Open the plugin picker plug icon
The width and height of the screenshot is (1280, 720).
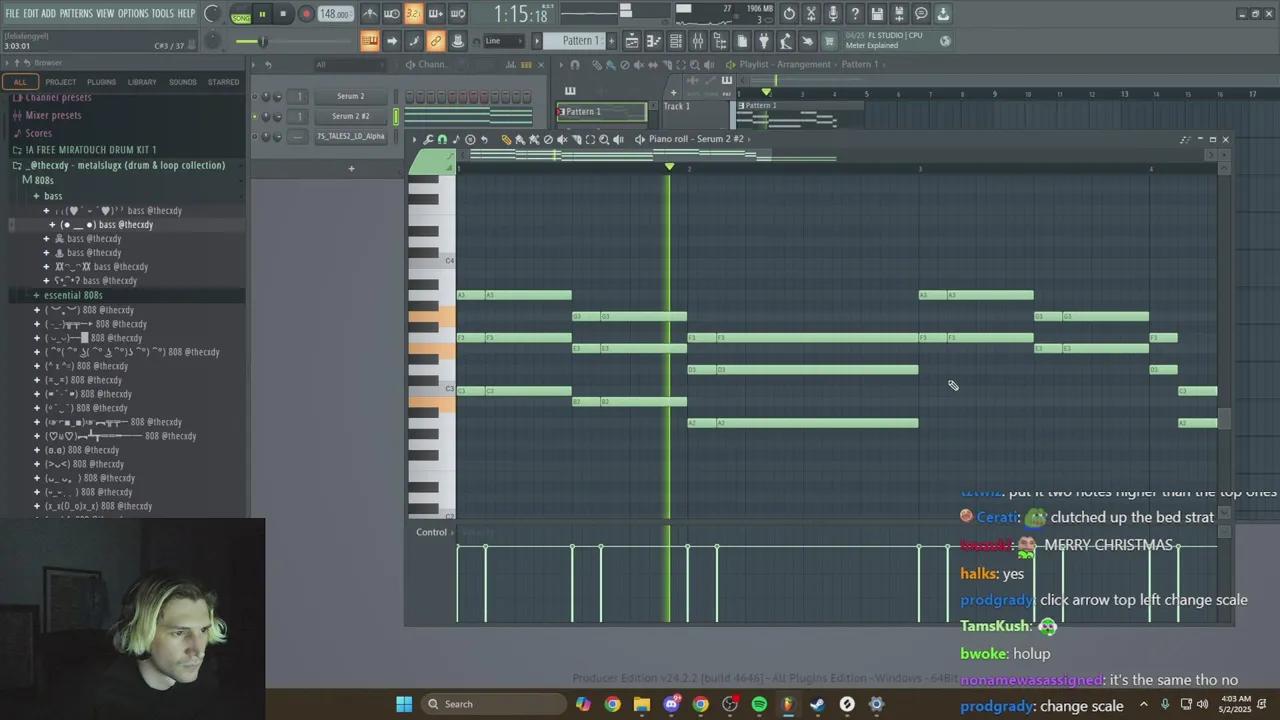click(x=764, y=41)
